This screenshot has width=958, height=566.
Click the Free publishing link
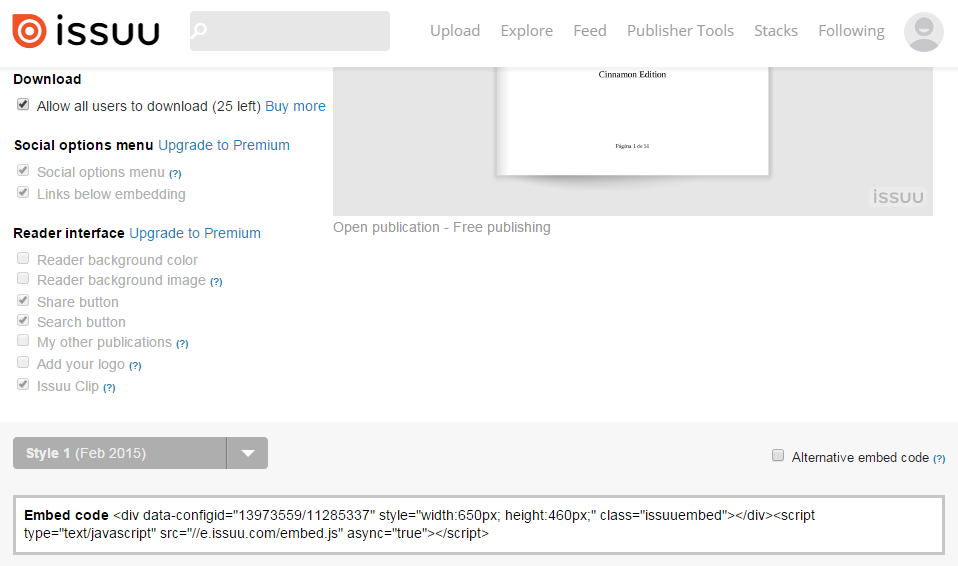point(502,227)
